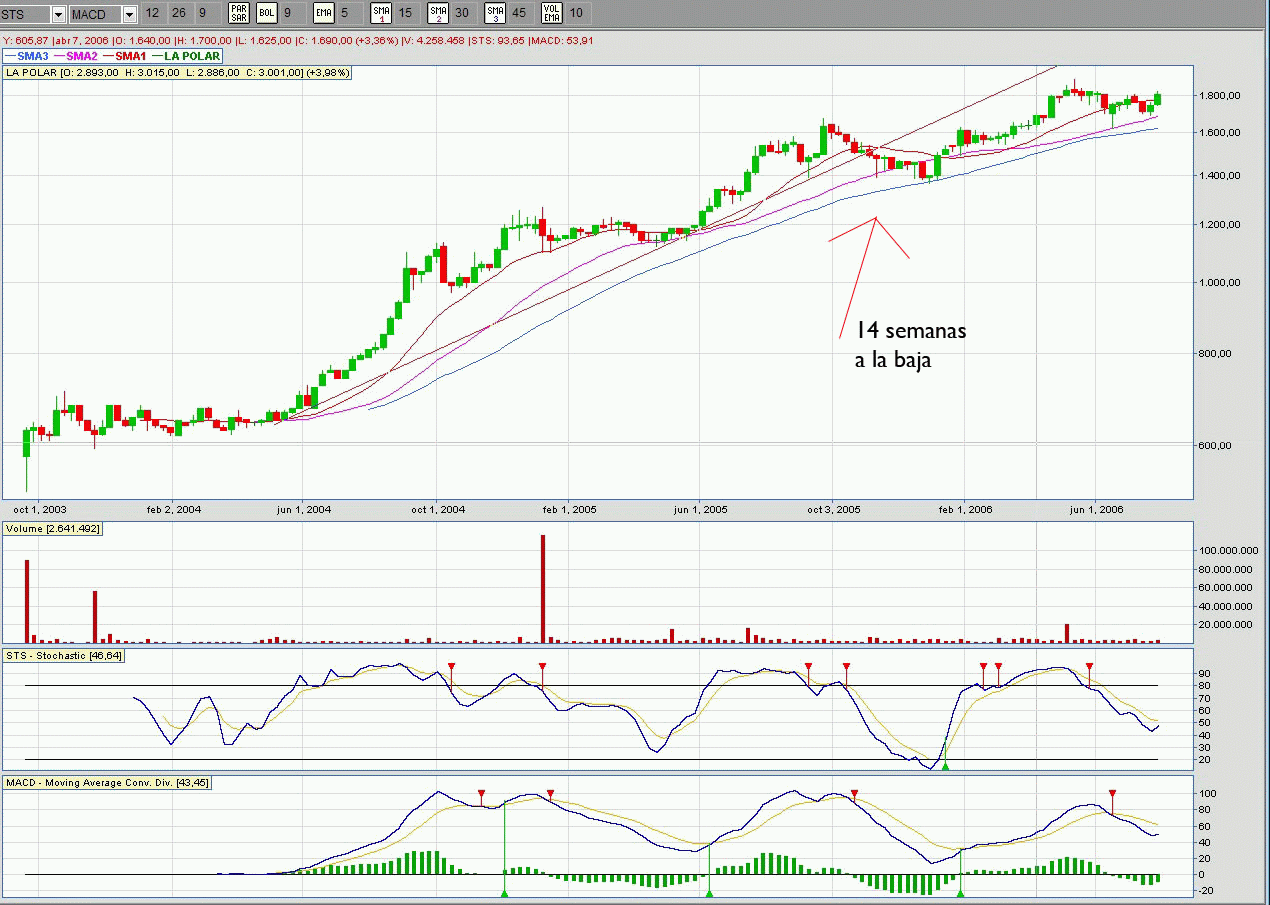Click the MACD - Moving Average panel label
This screenshot has width=1270, height=905.
(x=108, y=782)
